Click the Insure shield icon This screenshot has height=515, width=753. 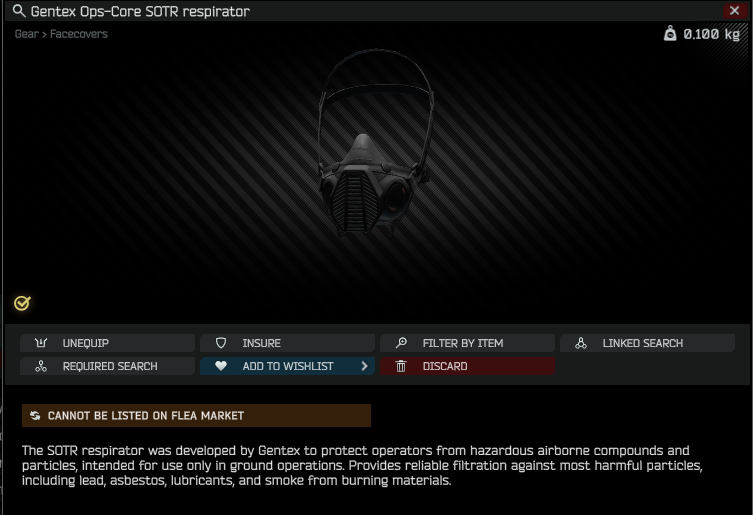(x=221, y=343)
